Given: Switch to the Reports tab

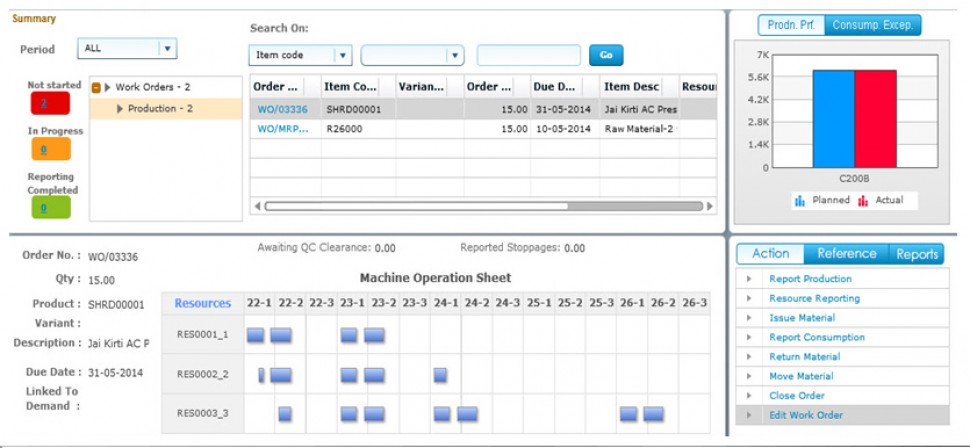Looking at the screenshot, I should (916, 254).
